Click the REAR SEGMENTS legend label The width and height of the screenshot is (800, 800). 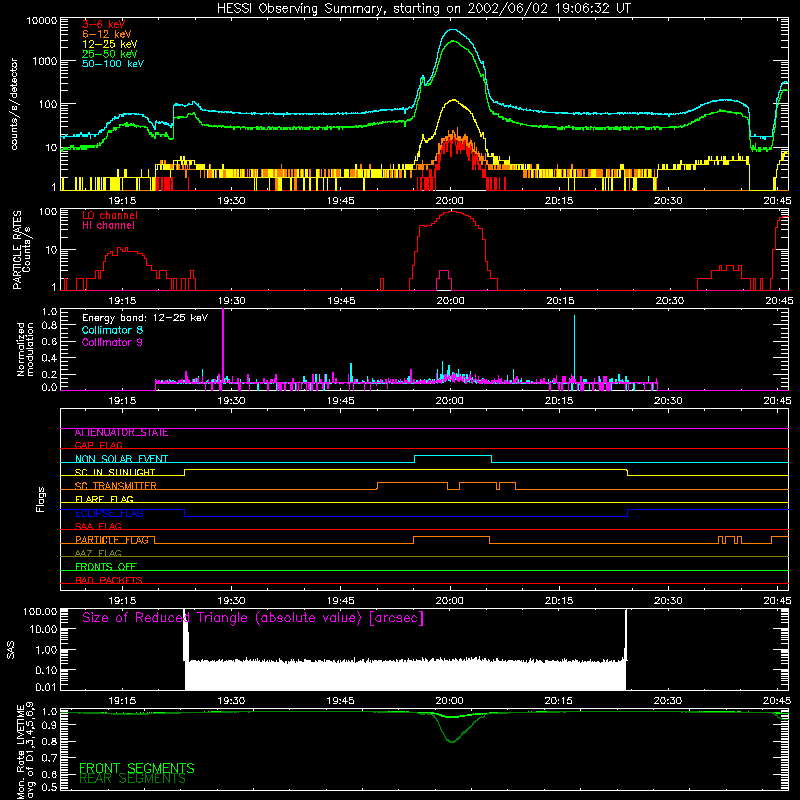tap(132, 779)
